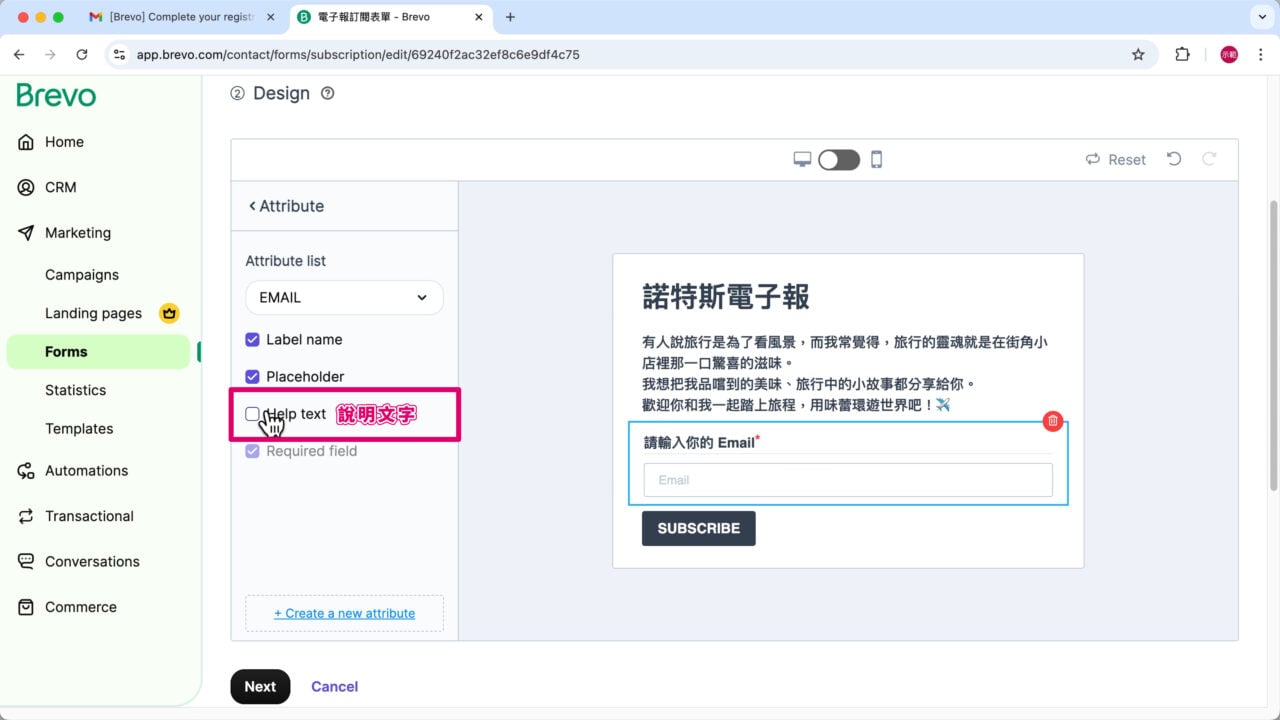Open the Automations panel
The image size is (1280, 720).
pyautogui.click(x=86, y=470)
